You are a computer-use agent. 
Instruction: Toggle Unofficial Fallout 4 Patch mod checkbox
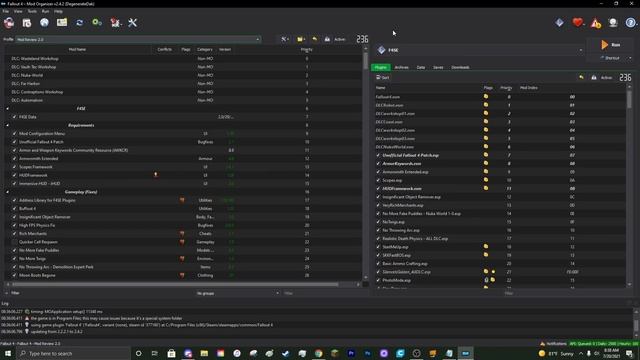point(14,142)
